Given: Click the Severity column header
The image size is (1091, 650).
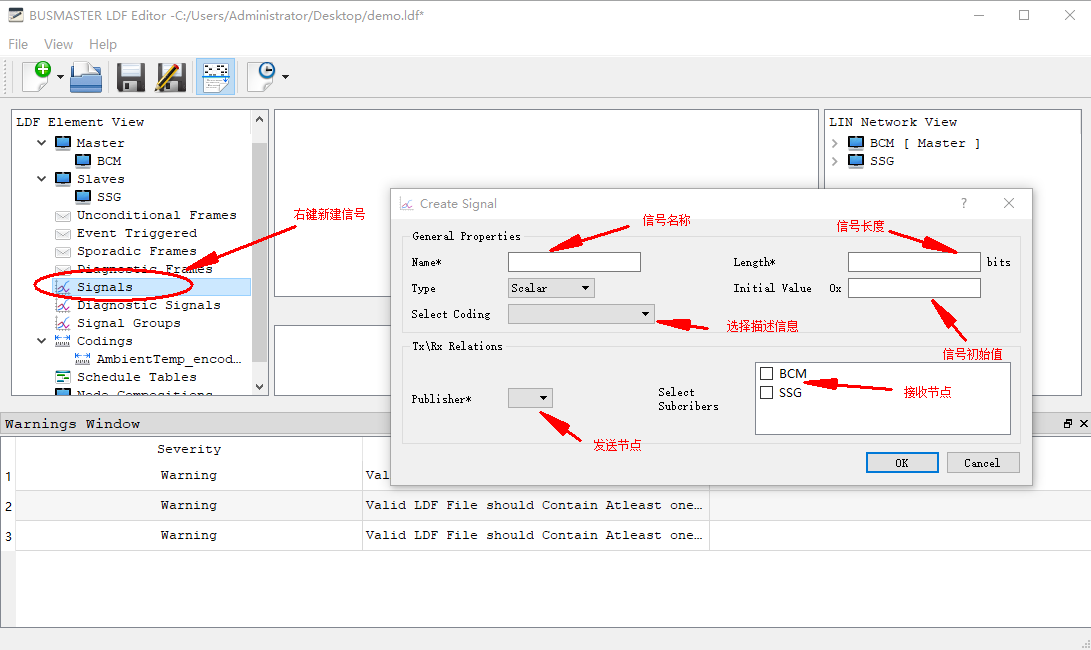Looking at the screenshot, I should click(x=189, y=449).
